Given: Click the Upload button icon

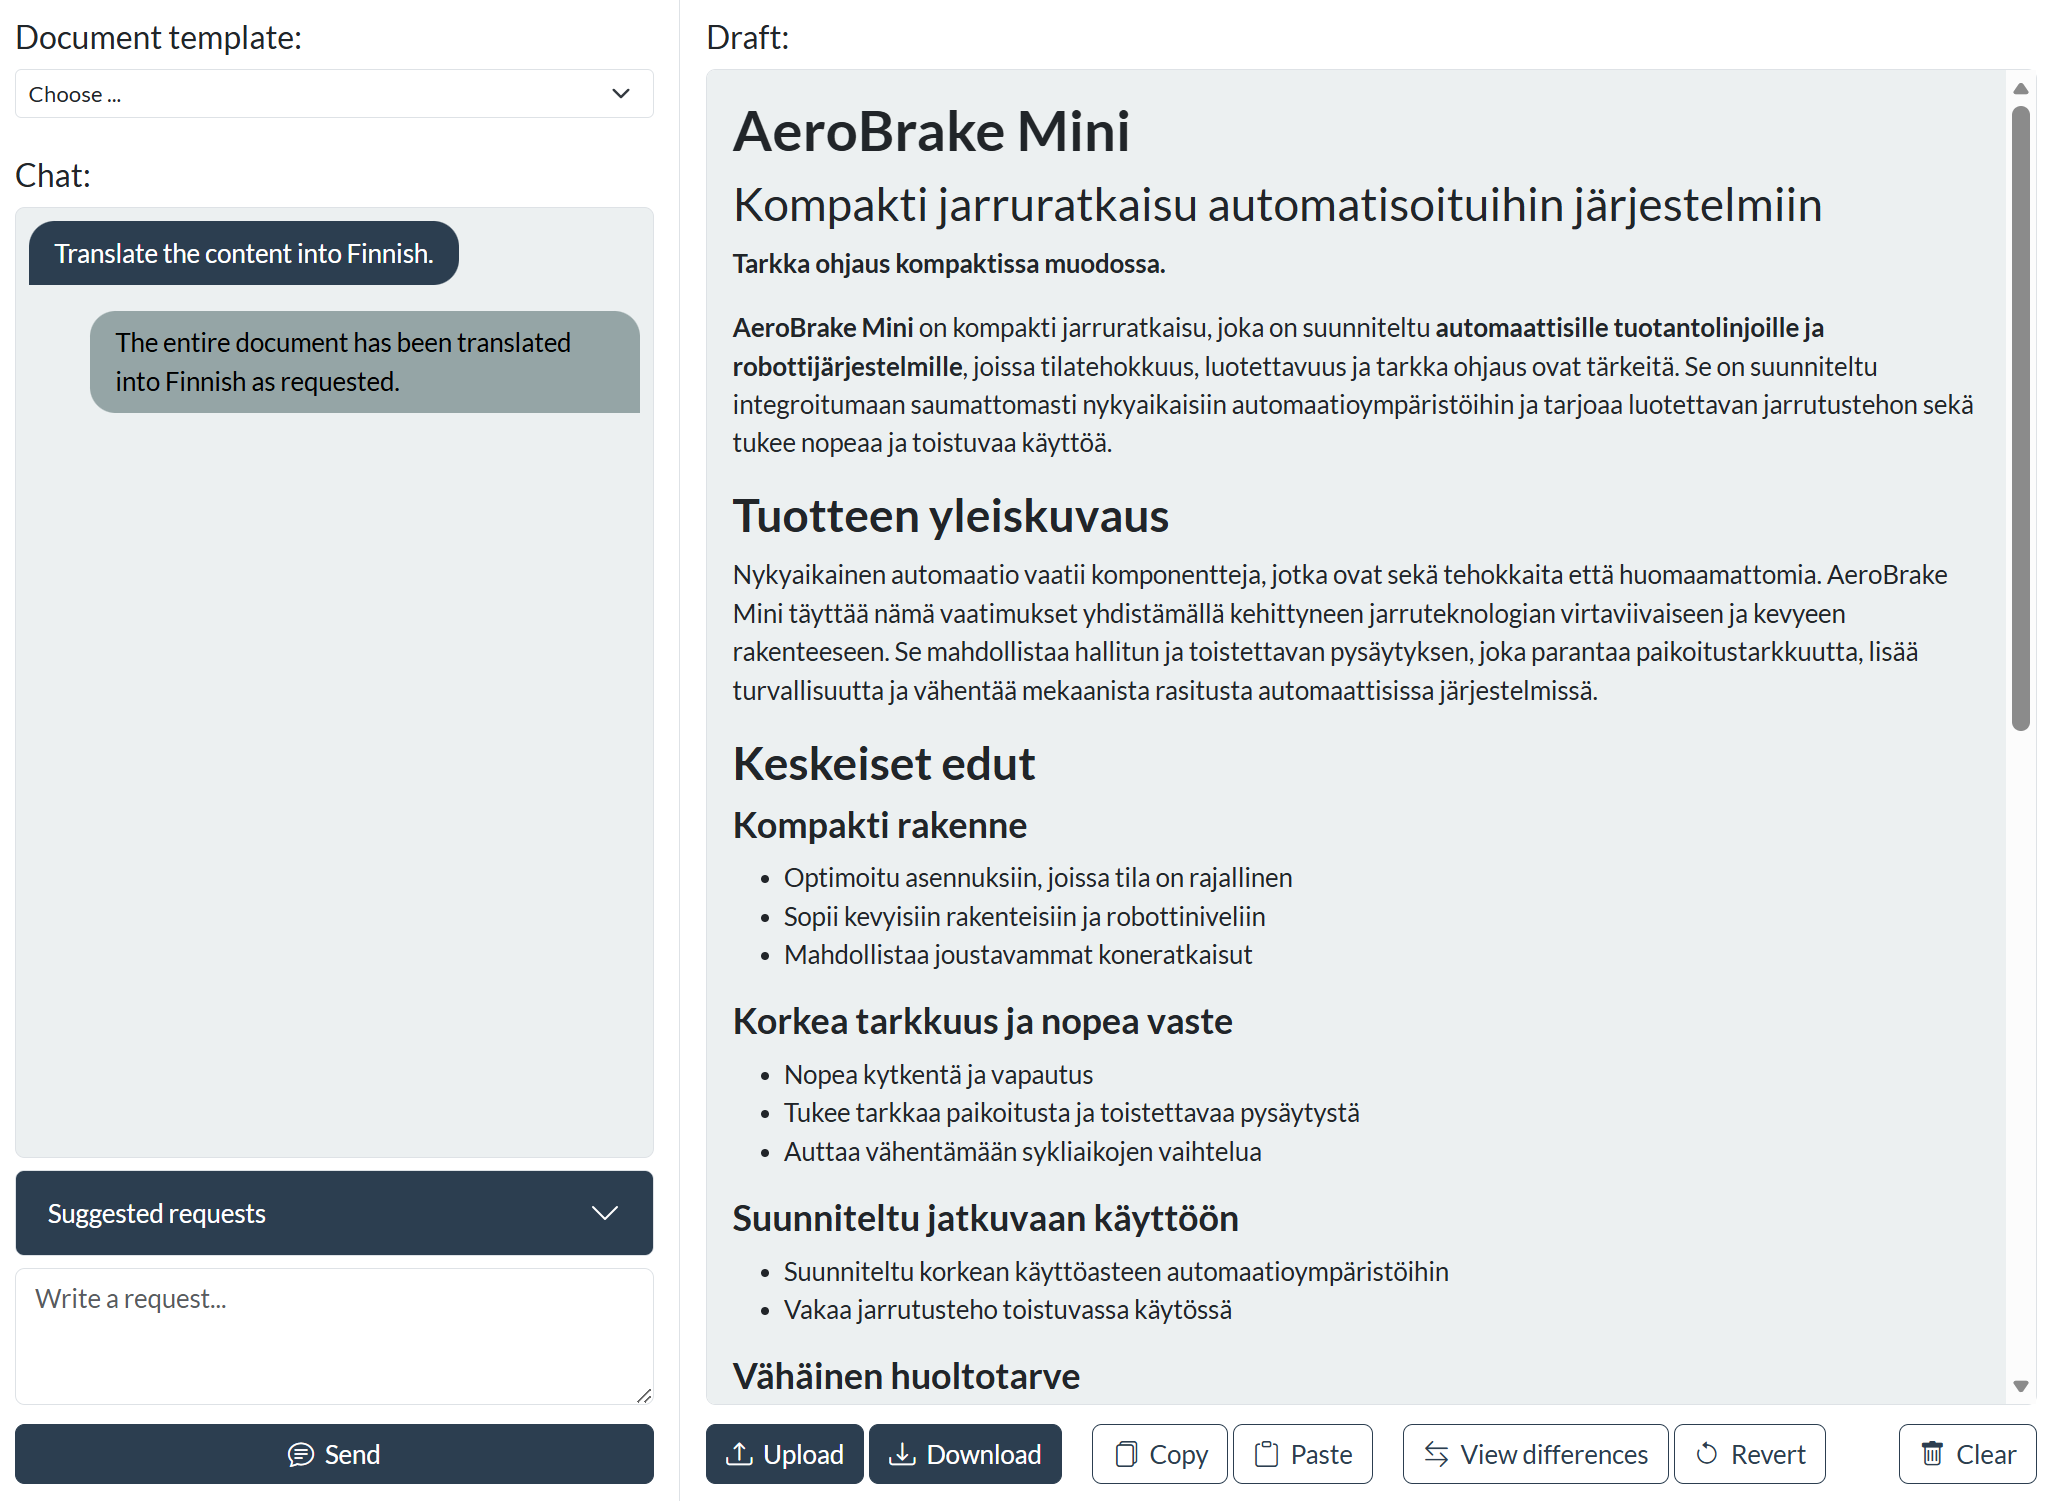Looking at the screenshot, I should [x=739, y=1453].
